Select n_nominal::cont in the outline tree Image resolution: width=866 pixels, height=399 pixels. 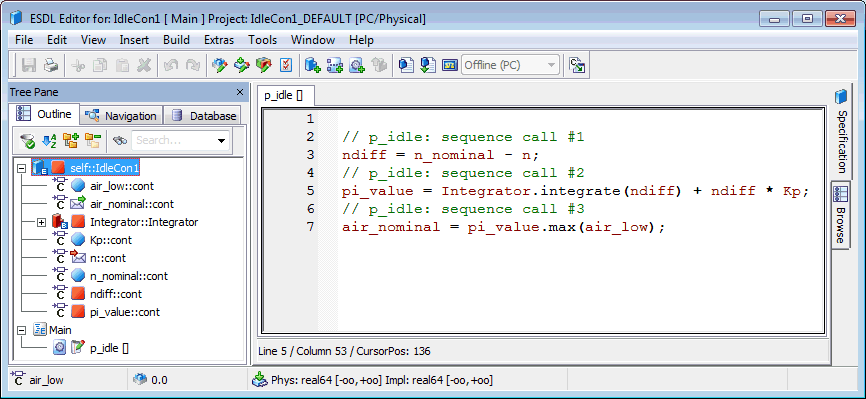click(x=129, y=276)
